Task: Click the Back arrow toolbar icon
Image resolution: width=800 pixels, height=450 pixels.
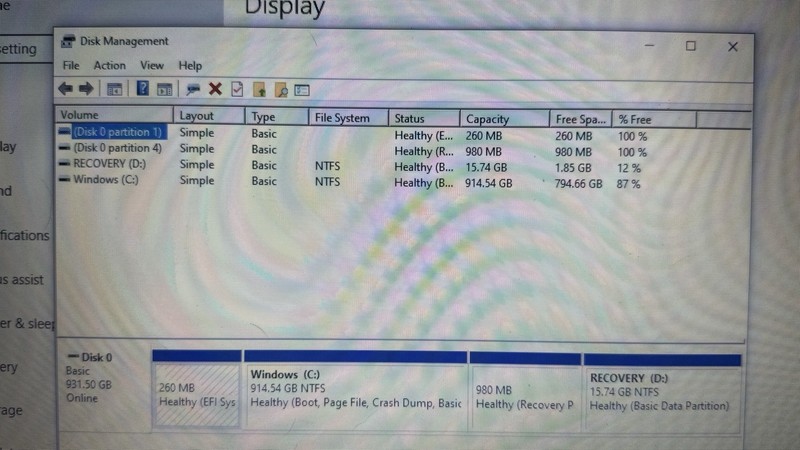Action: click(65, 89)
